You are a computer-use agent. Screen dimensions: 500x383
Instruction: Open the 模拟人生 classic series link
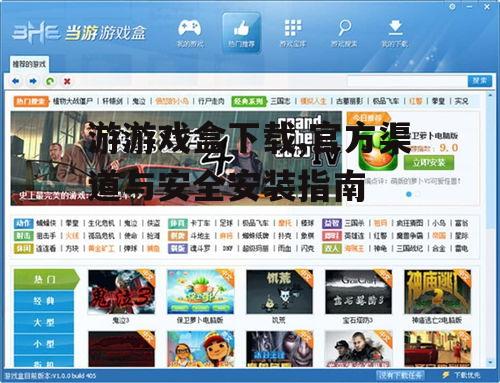[x=313, y=101]
